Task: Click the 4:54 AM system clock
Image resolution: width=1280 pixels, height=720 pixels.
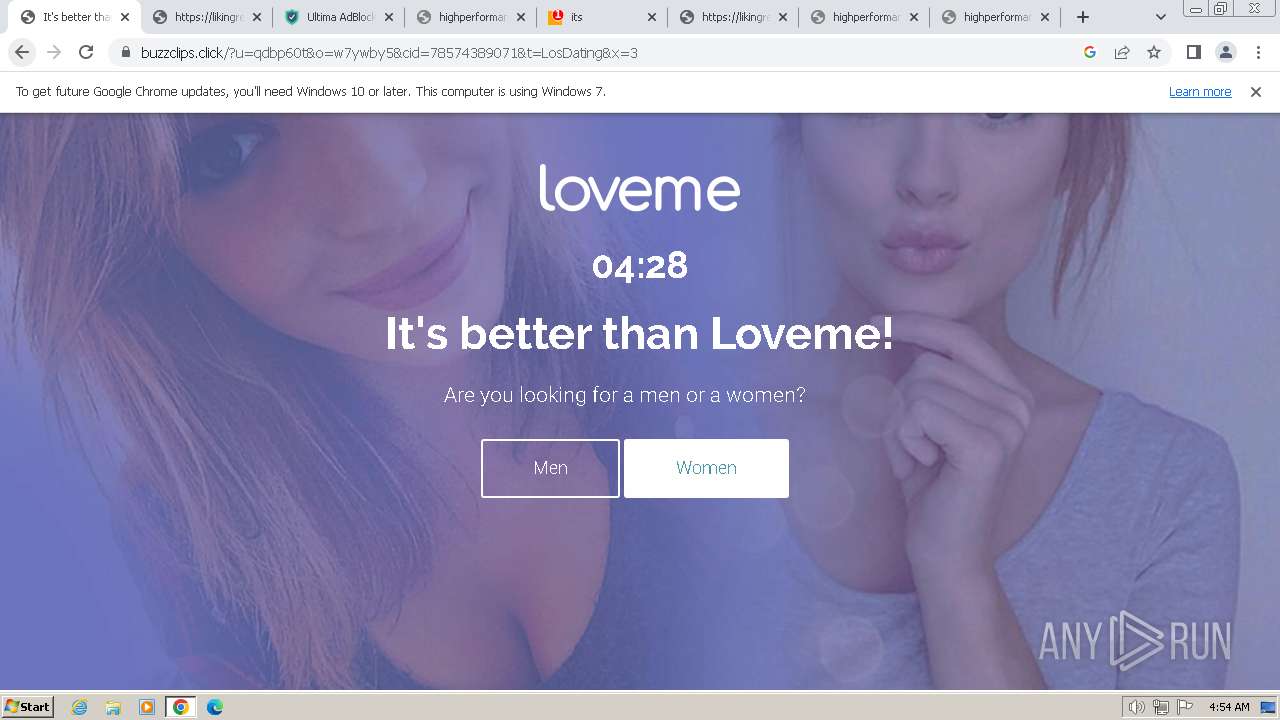Action: coord(1229,707)
